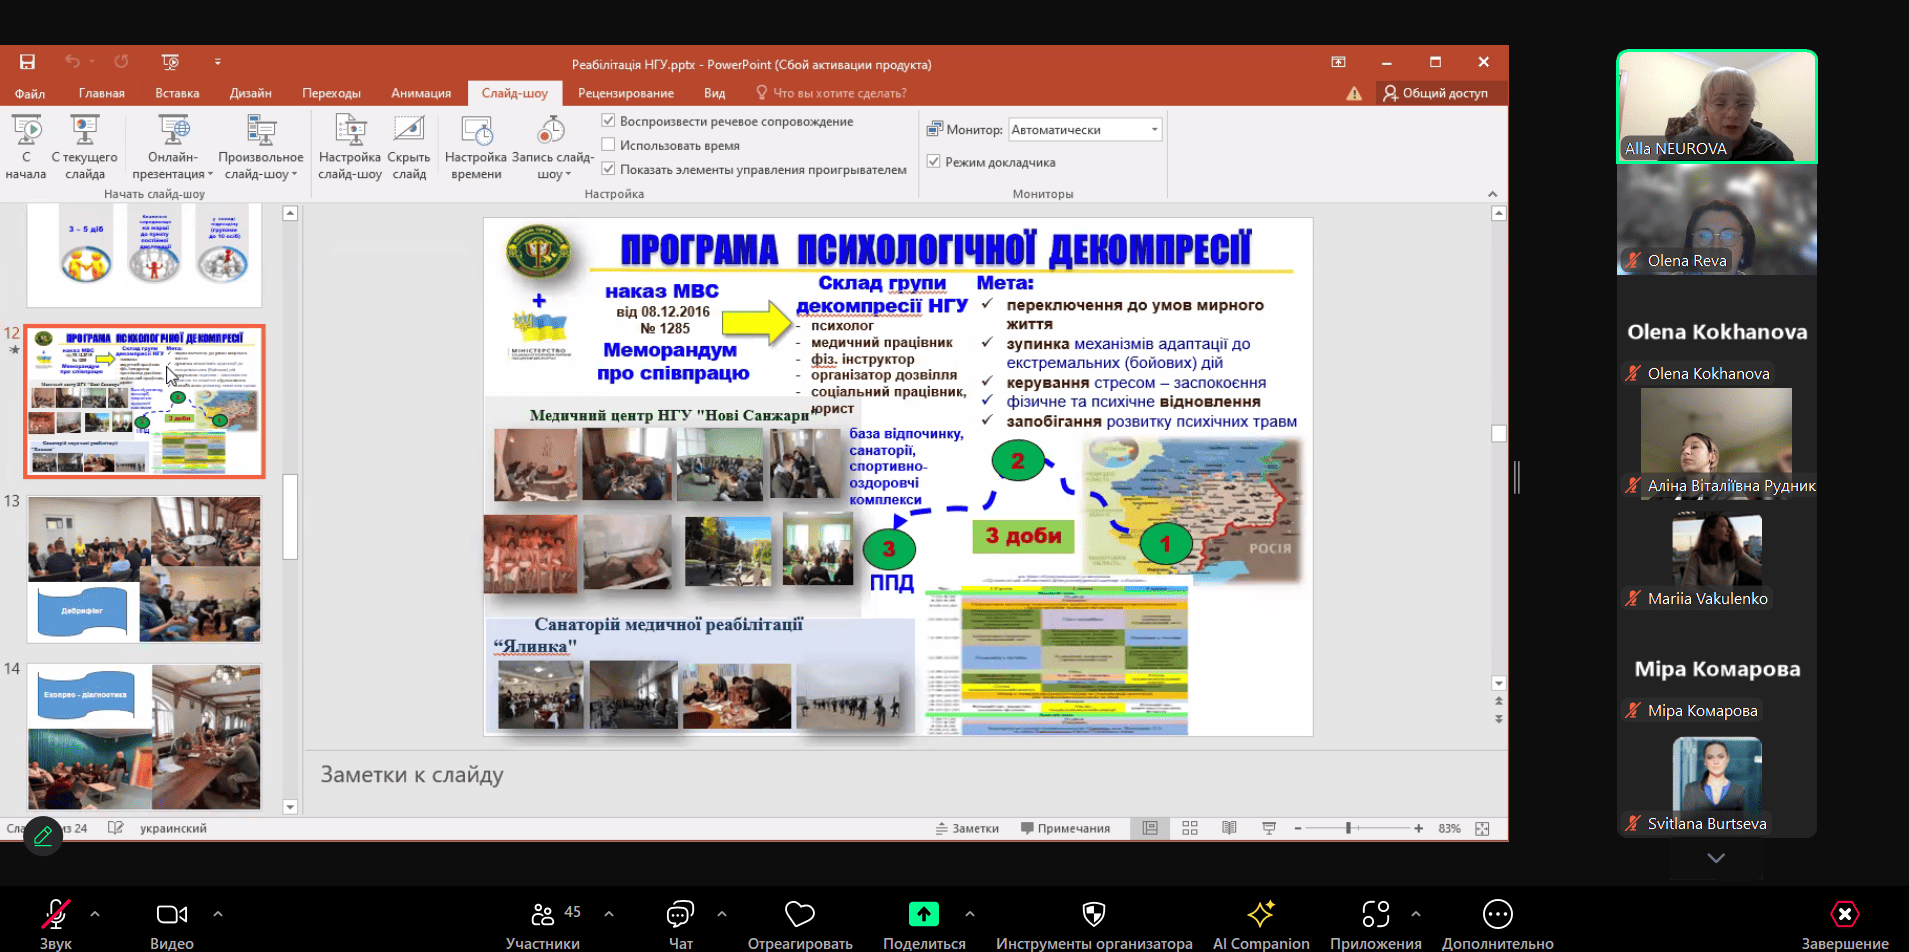Undo the last action in PowerPoint

point(72,62)
